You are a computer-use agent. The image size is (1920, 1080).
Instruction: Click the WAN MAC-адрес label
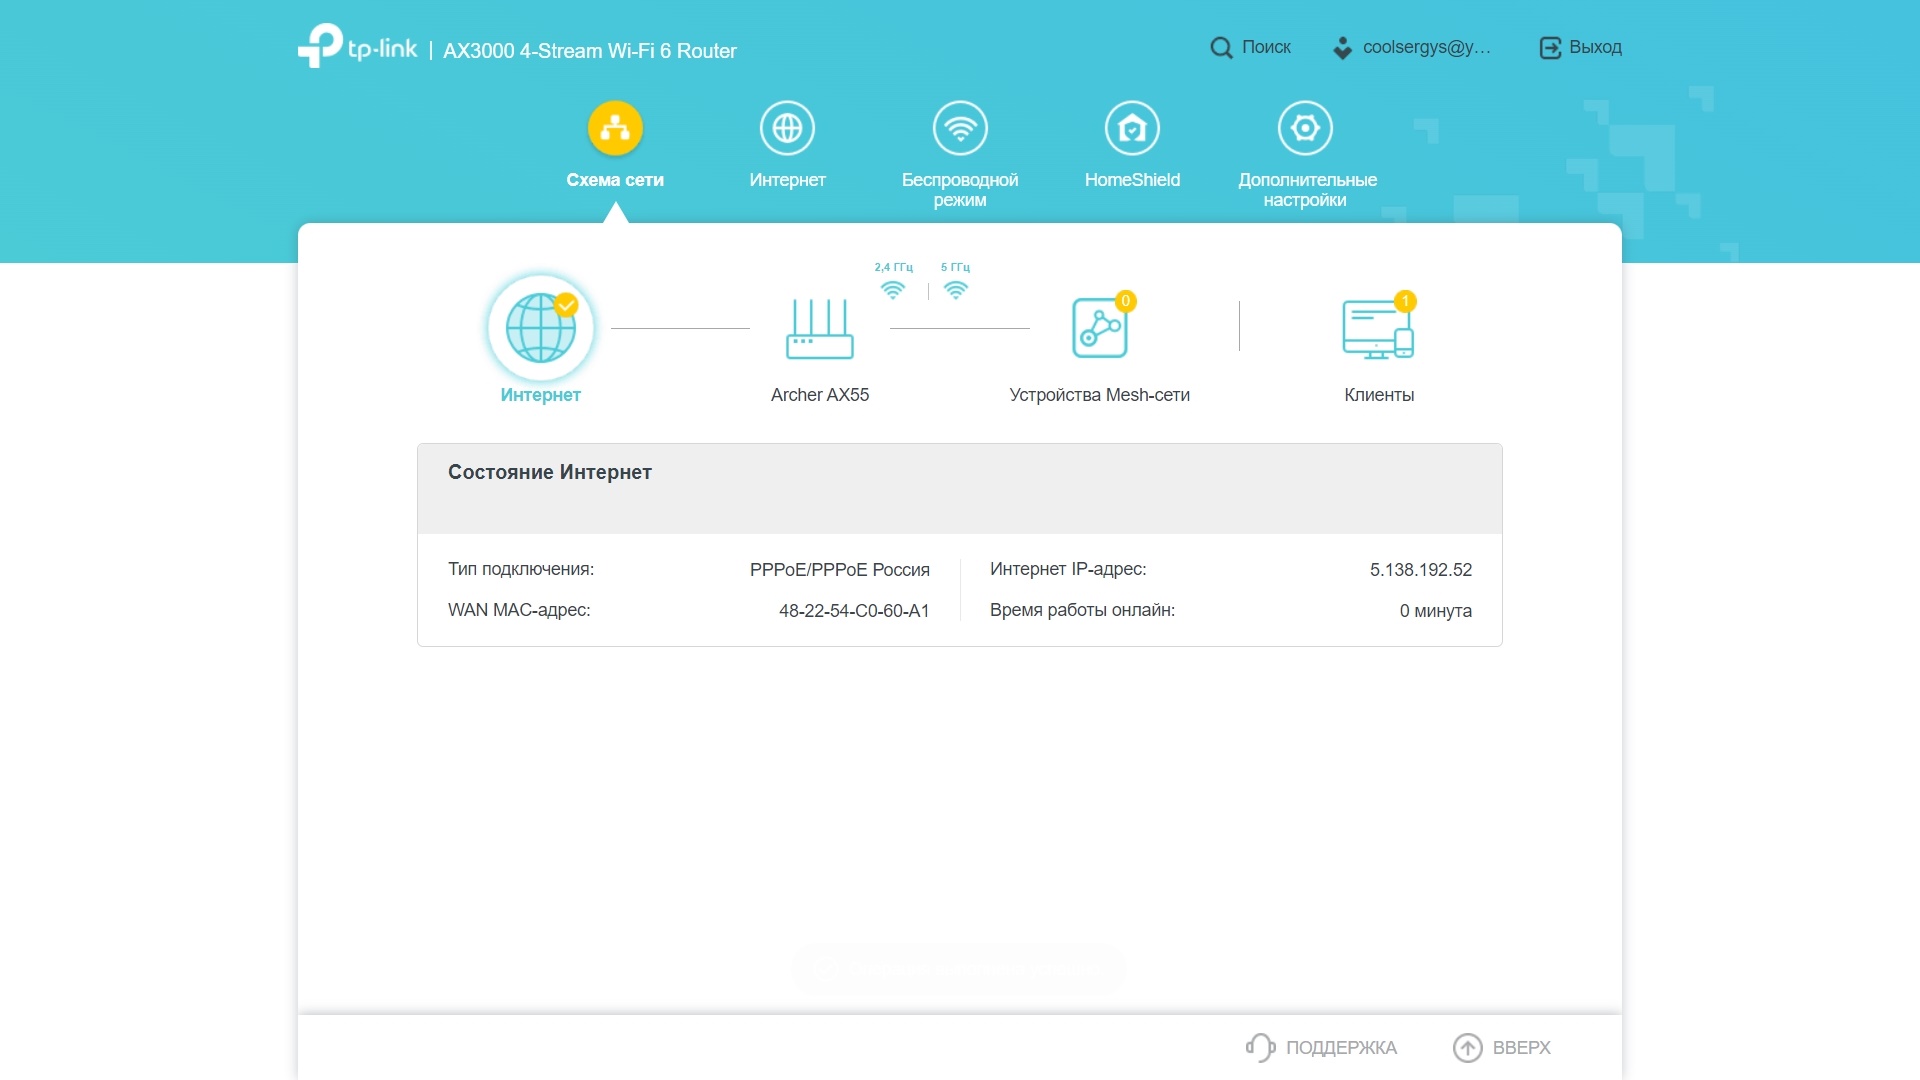click(x=519, y=610)
